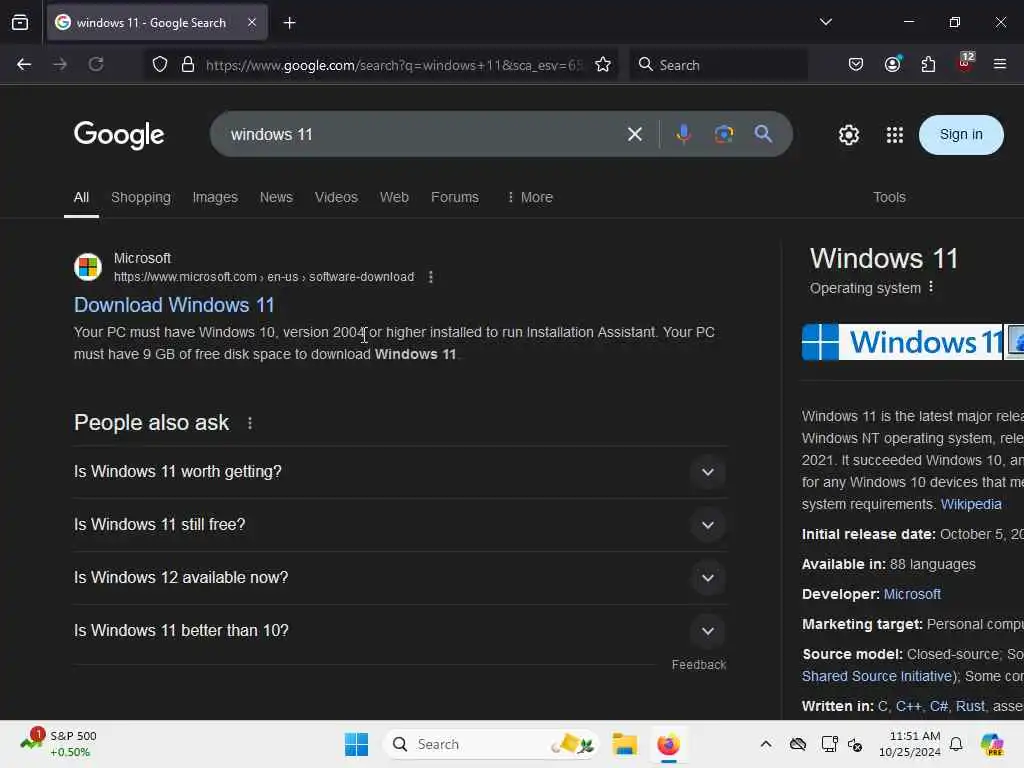Click the Sign in button

click(961, 135)
